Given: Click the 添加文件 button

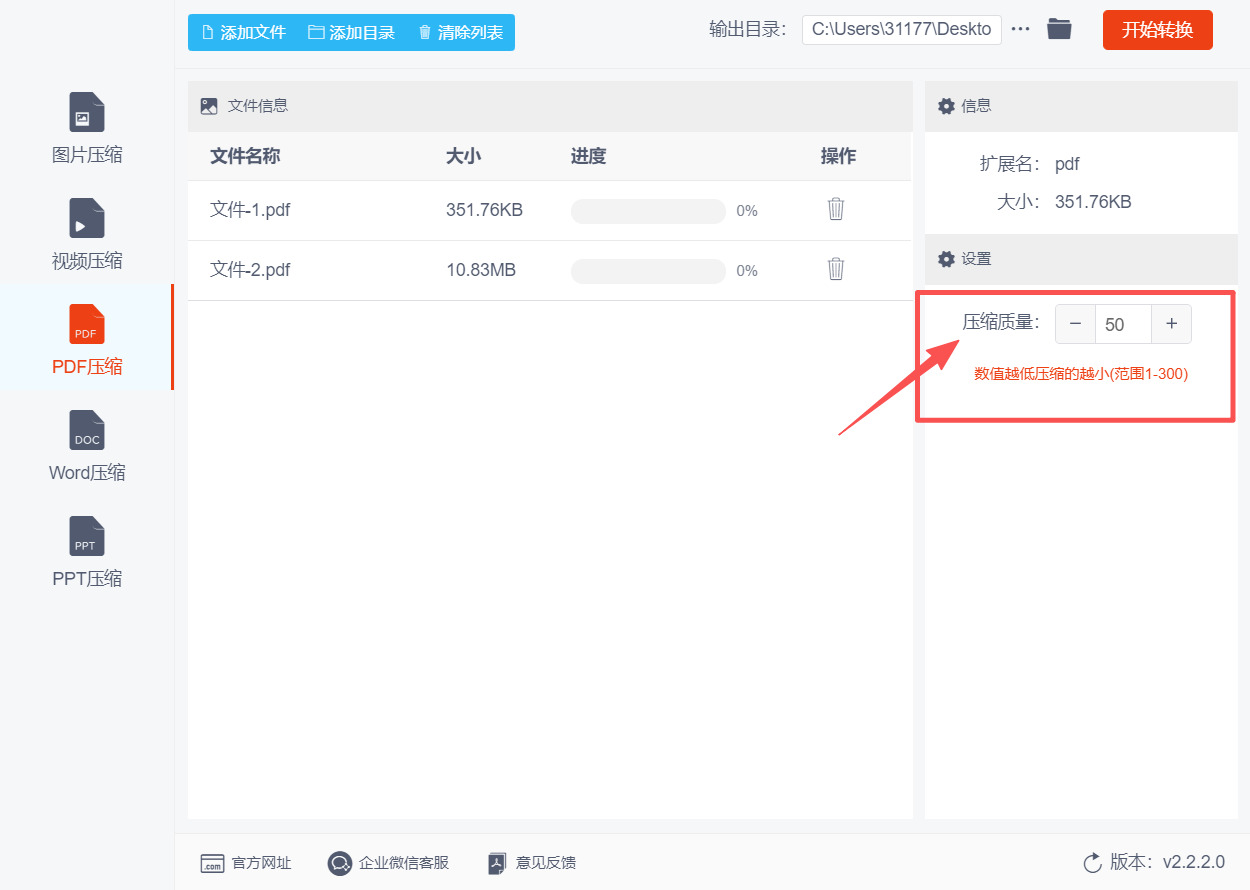Looking at the screenshot, I should (x=242, y=32).
